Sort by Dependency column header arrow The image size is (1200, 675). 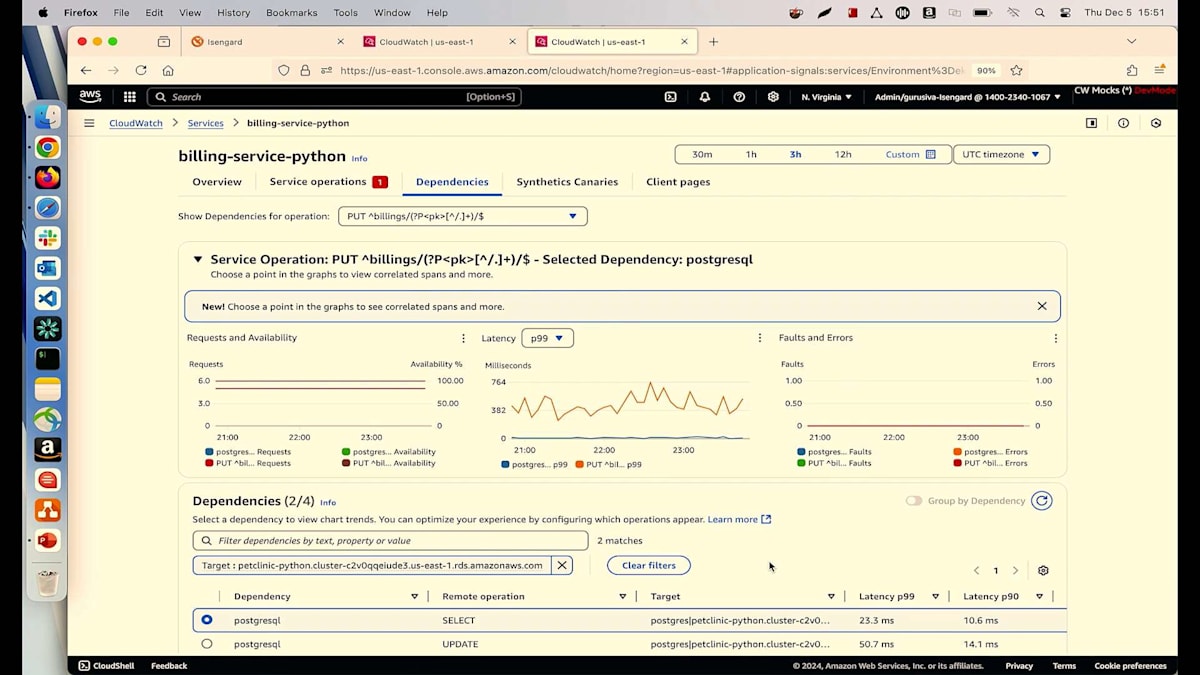pos(414,596)
